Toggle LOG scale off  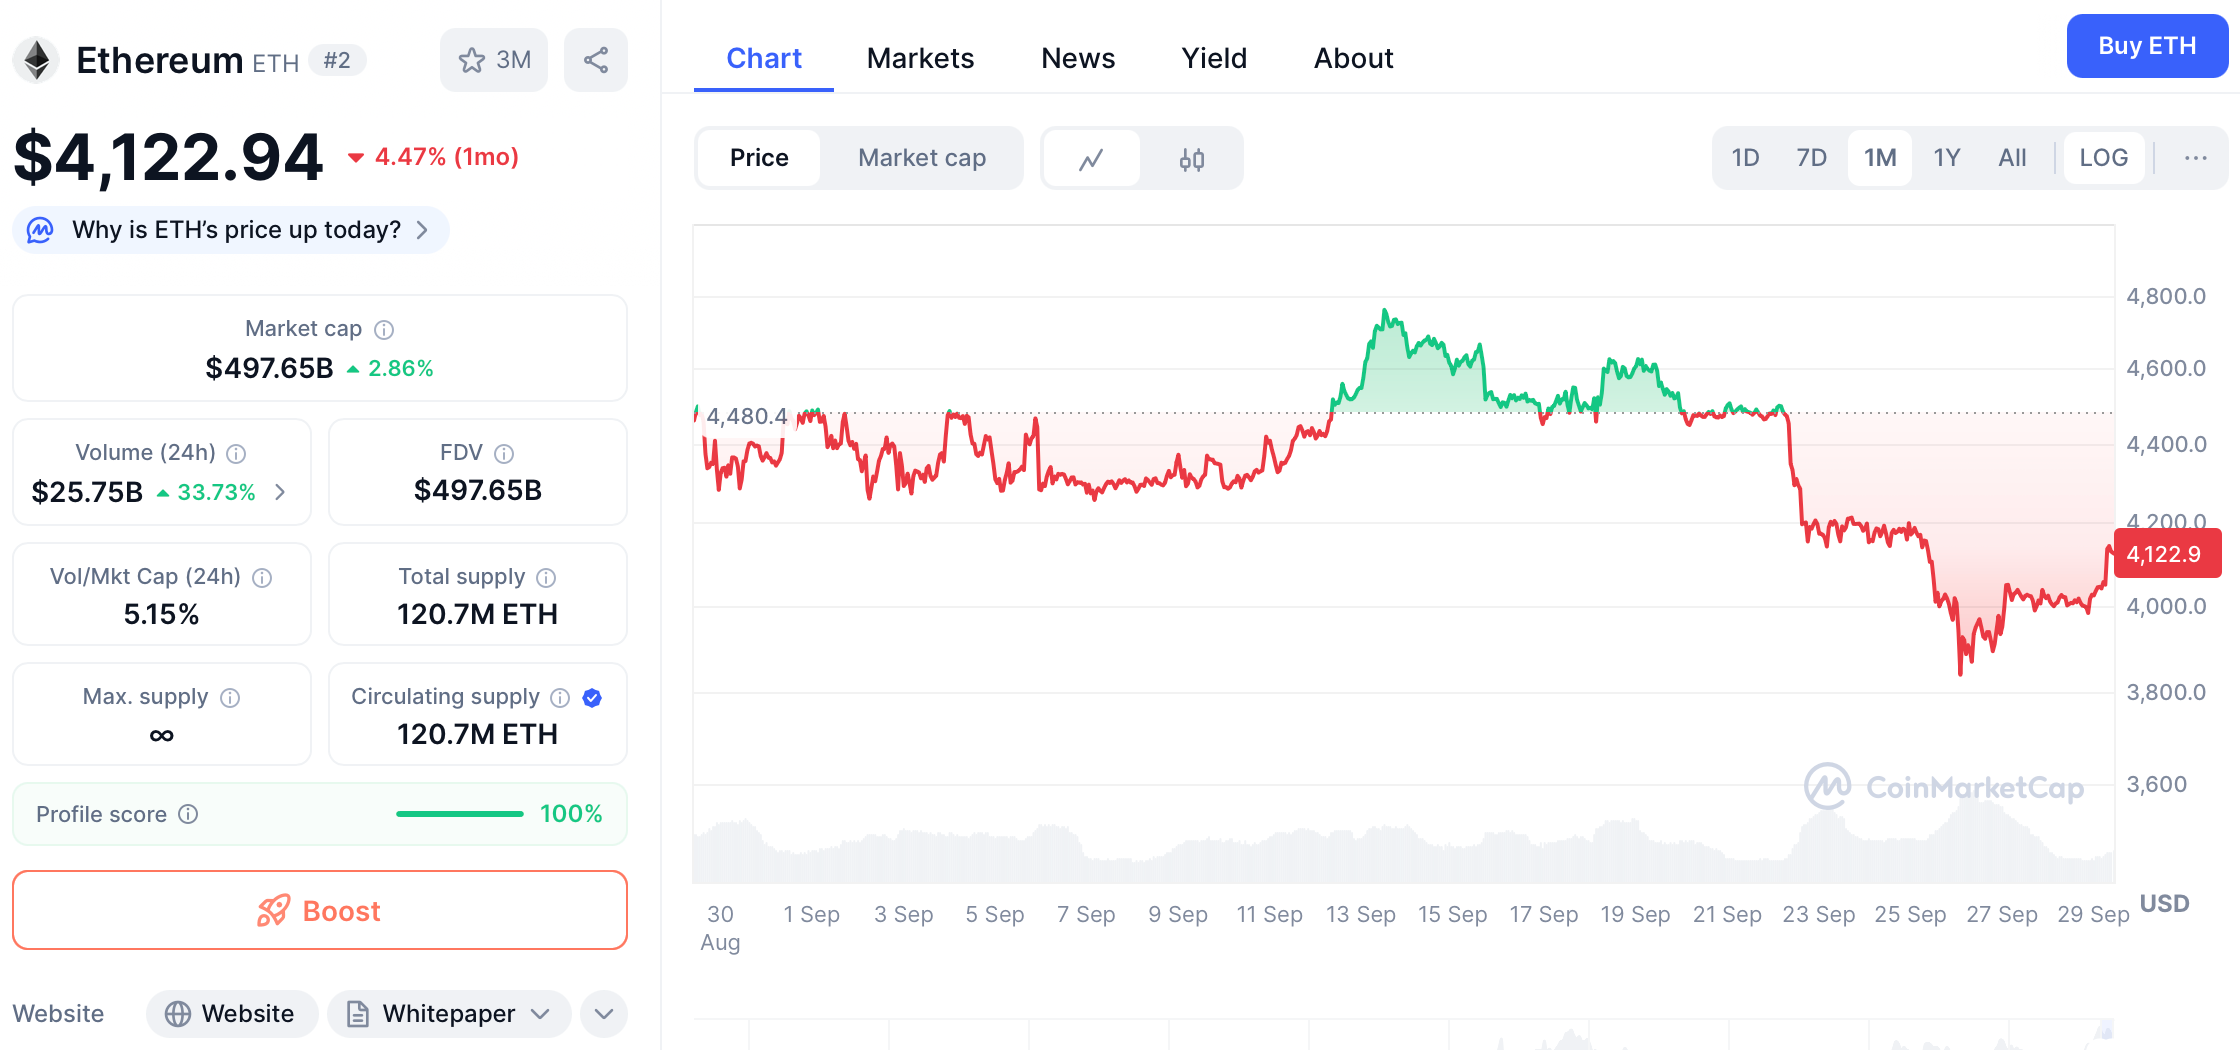pos(2103,157)
